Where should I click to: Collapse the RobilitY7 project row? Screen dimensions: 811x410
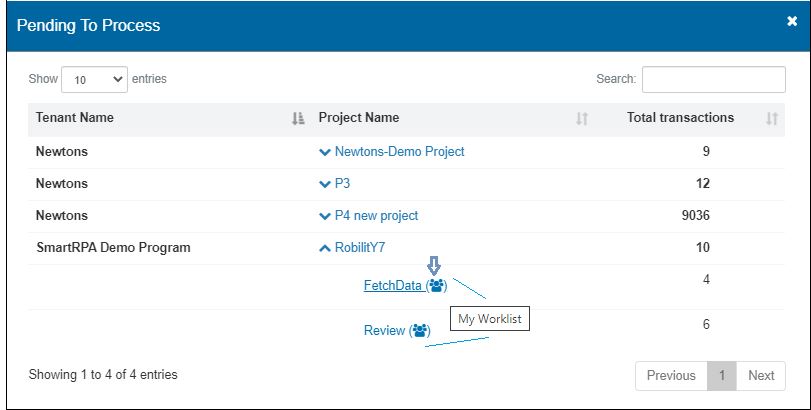[324, 248]
